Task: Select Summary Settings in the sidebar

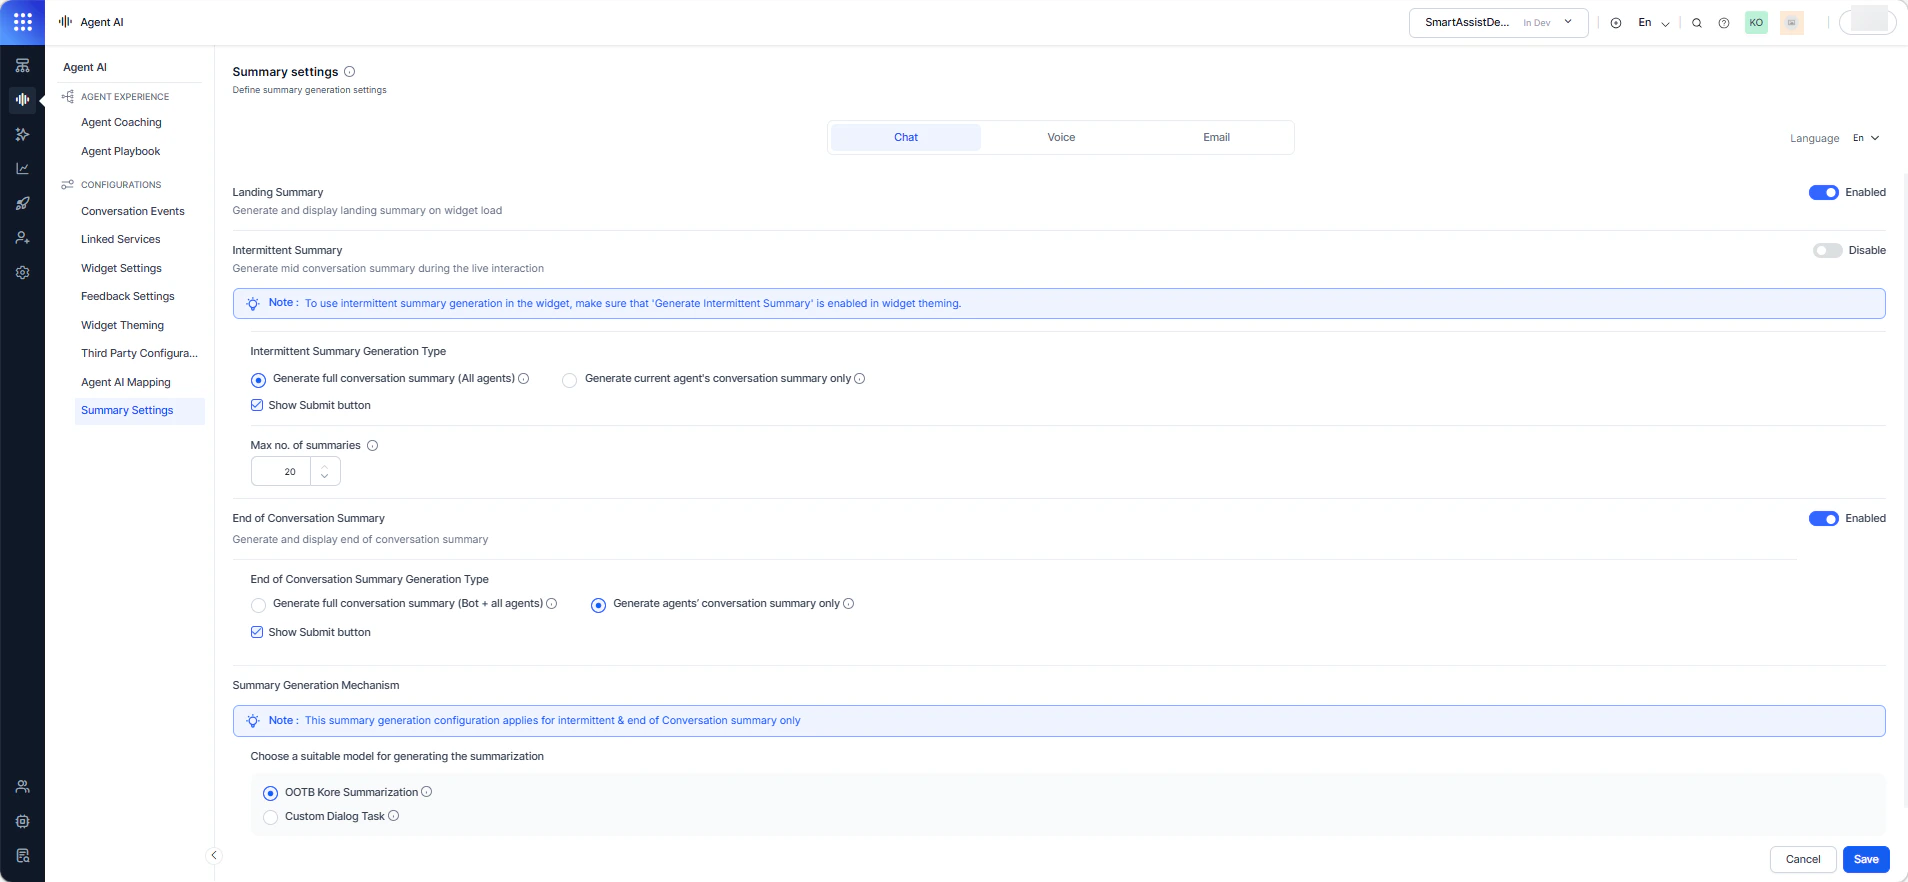Action: pyautogui.click(x=140, y=411)
